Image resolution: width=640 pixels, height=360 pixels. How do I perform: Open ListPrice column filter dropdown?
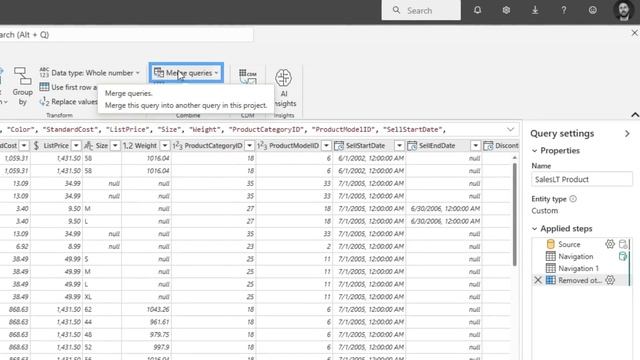click(76, 145)
